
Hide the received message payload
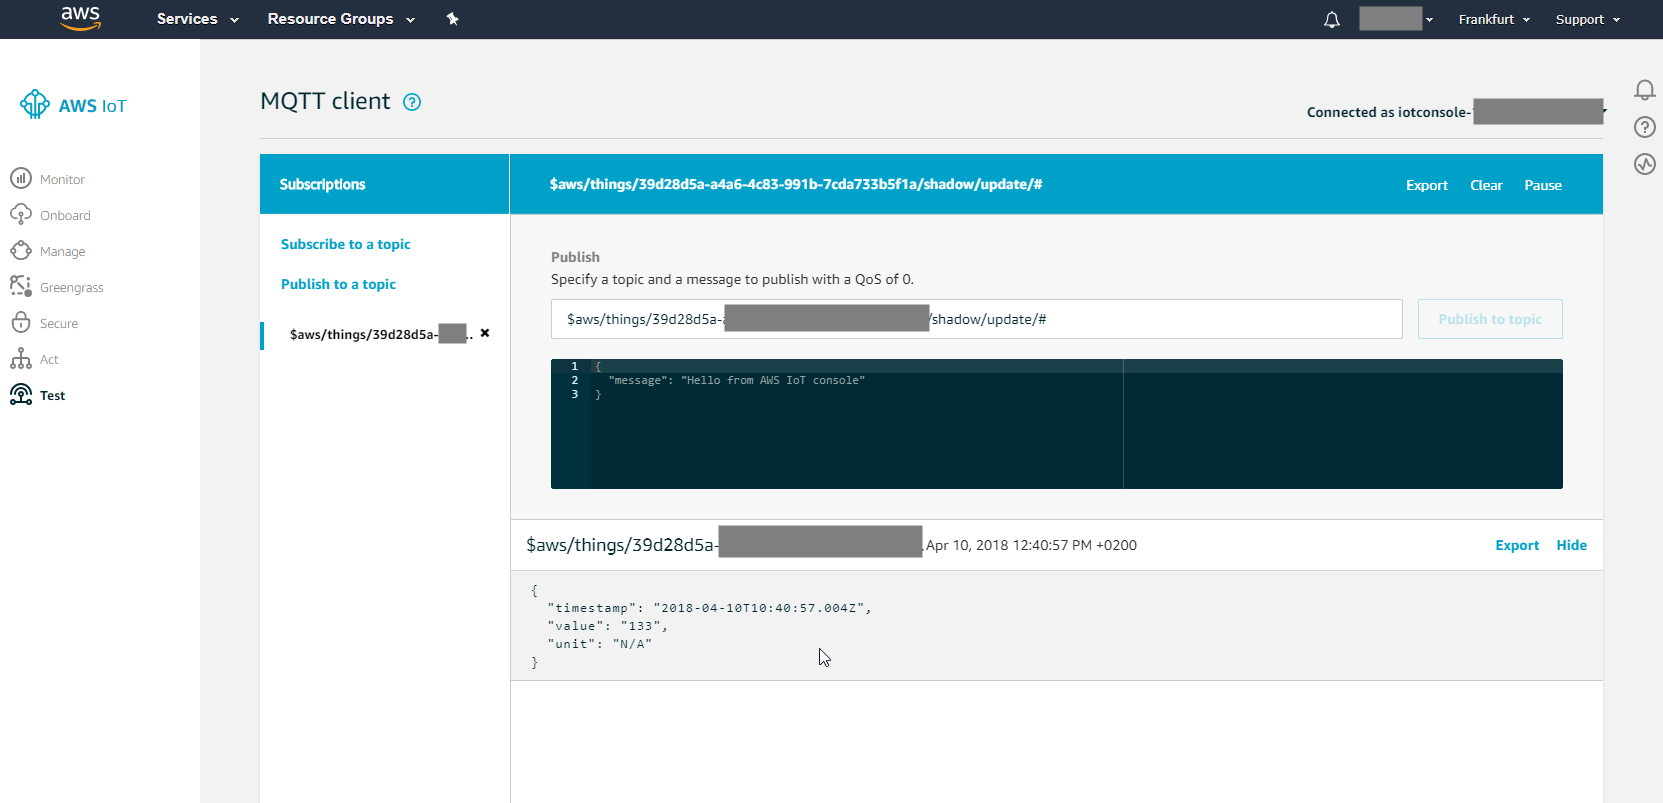pyautogui.click(x=1571, y=545)
